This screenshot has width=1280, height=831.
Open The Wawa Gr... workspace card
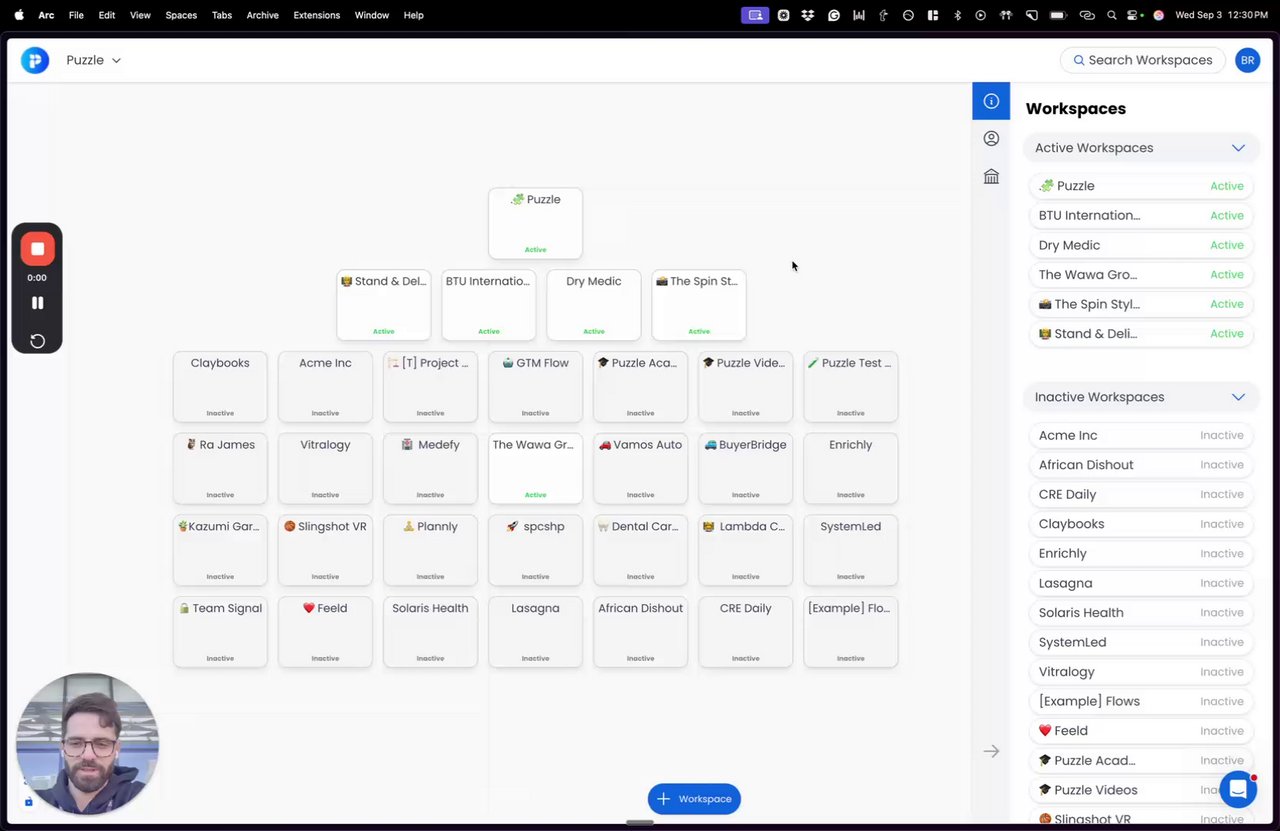[x=535, y=469]
